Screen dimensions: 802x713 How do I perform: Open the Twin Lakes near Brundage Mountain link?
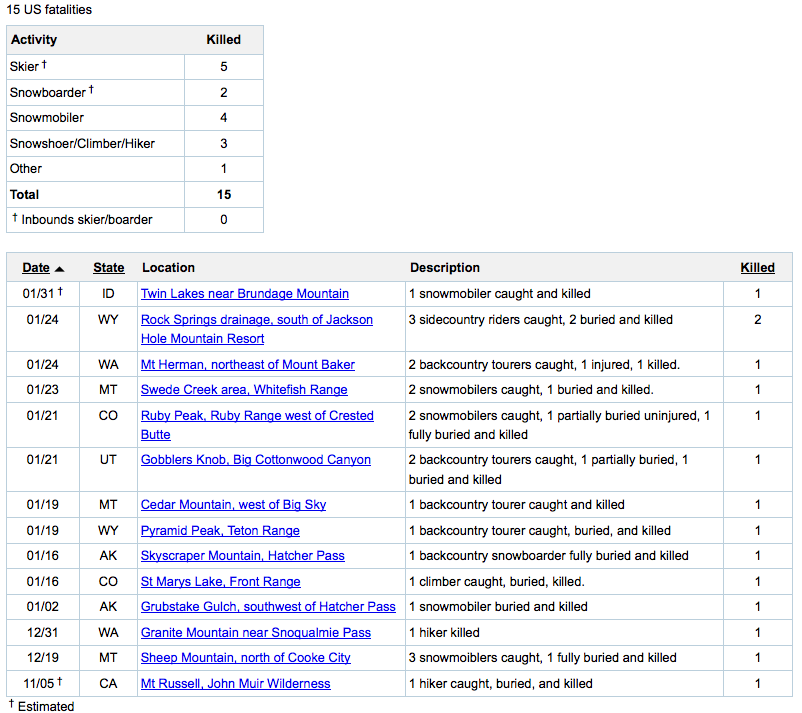[244, 294]
